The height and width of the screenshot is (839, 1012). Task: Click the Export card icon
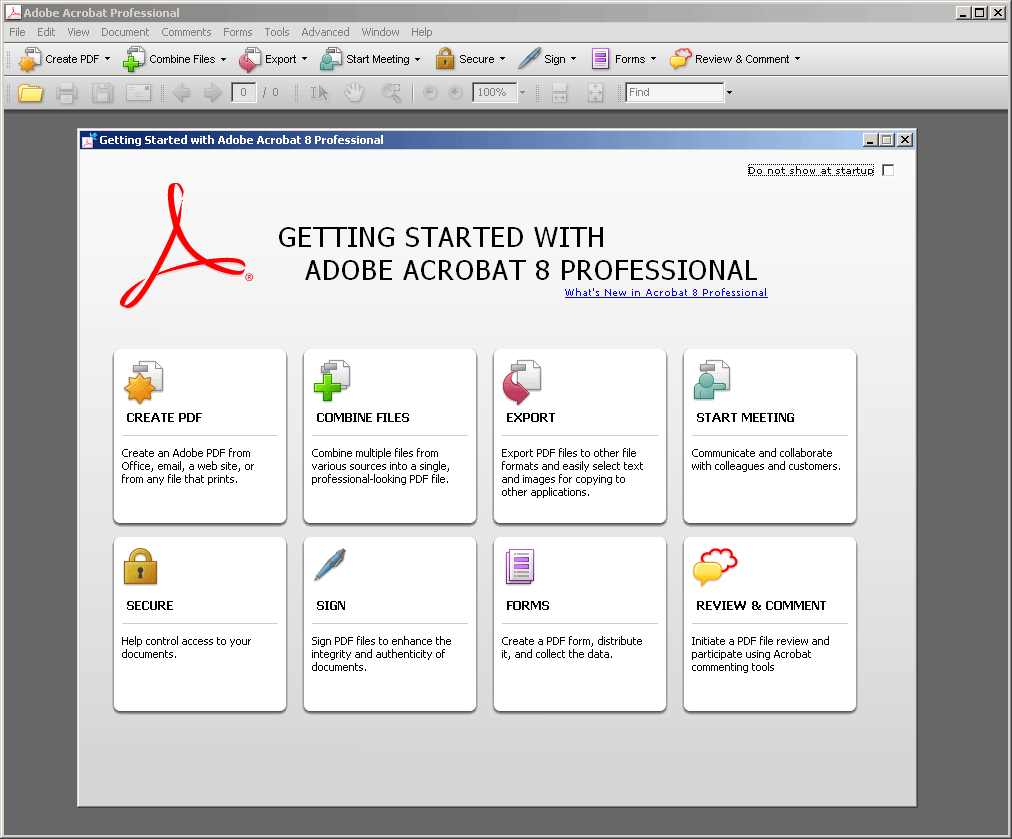click(x=522, y=382)
